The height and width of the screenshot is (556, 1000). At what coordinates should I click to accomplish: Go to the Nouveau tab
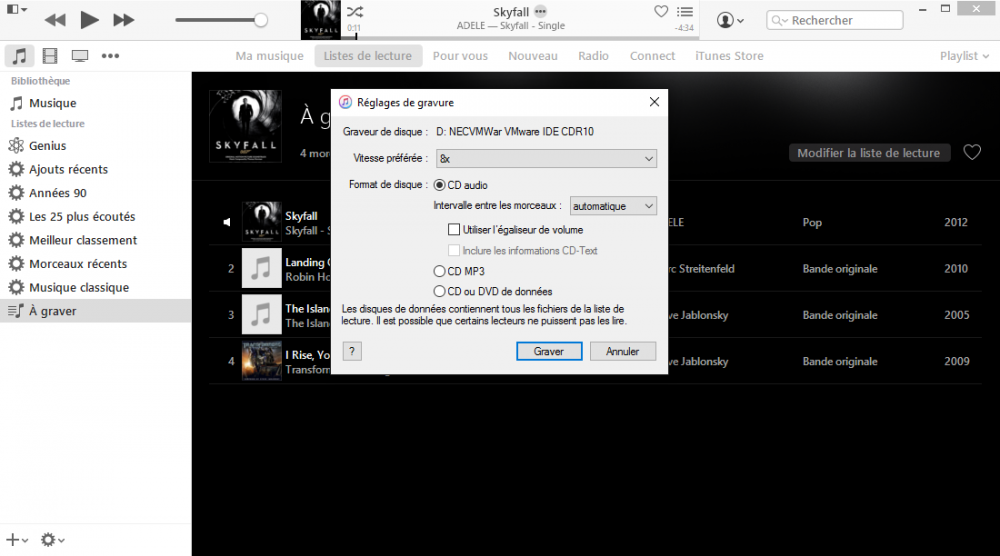coord(533,56)
